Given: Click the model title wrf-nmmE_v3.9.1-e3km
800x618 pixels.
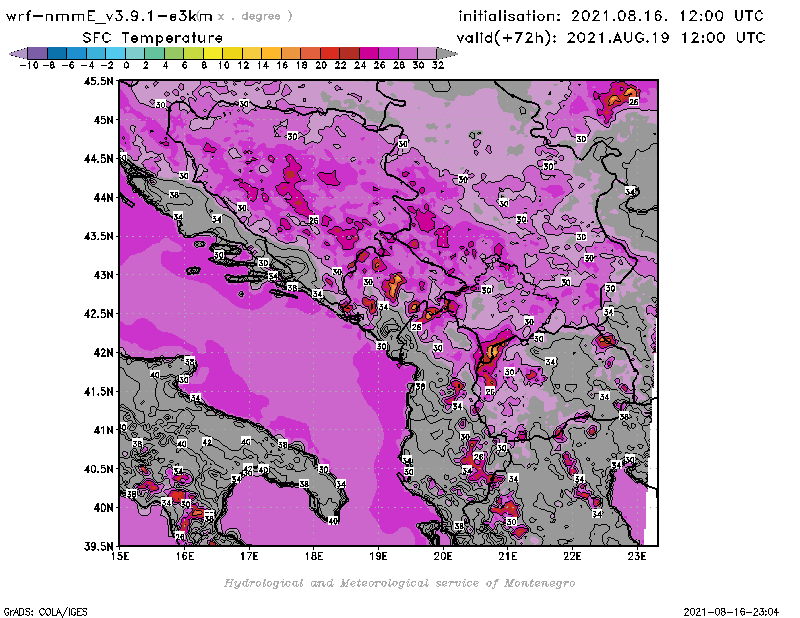Looking at the screenshot, I should [109, 16].
